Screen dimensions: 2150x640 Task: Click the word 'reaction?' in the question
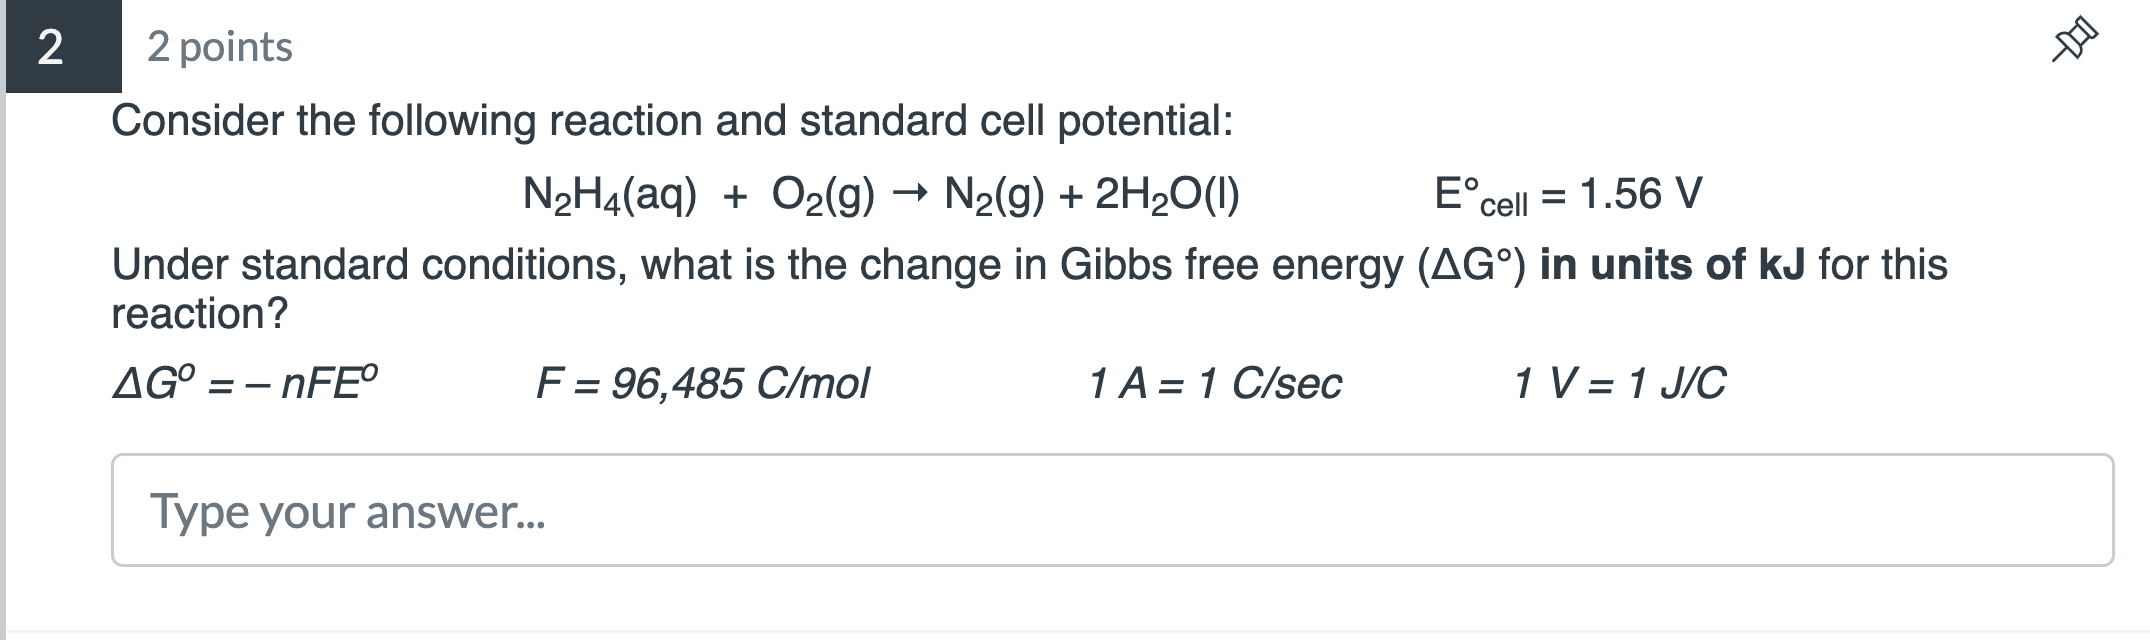198,313
